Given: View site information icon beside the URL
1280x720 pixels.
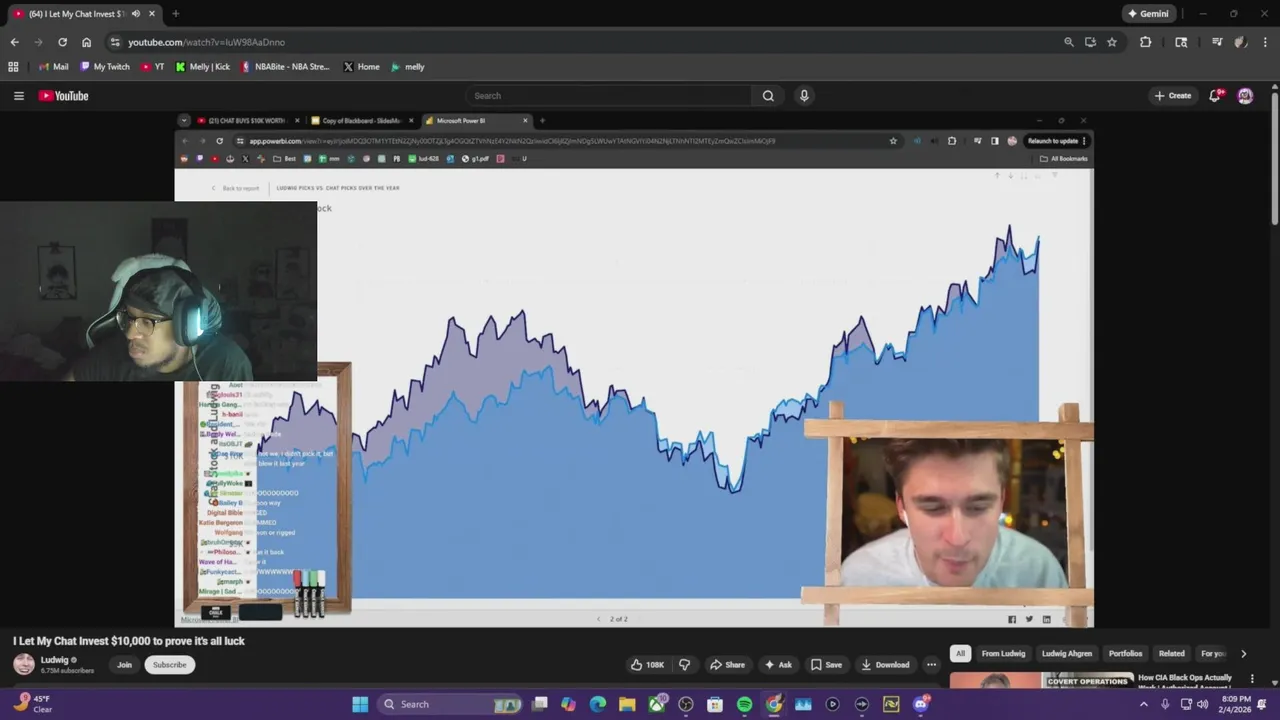Looking at the screenshot, I should coord(115,42).
